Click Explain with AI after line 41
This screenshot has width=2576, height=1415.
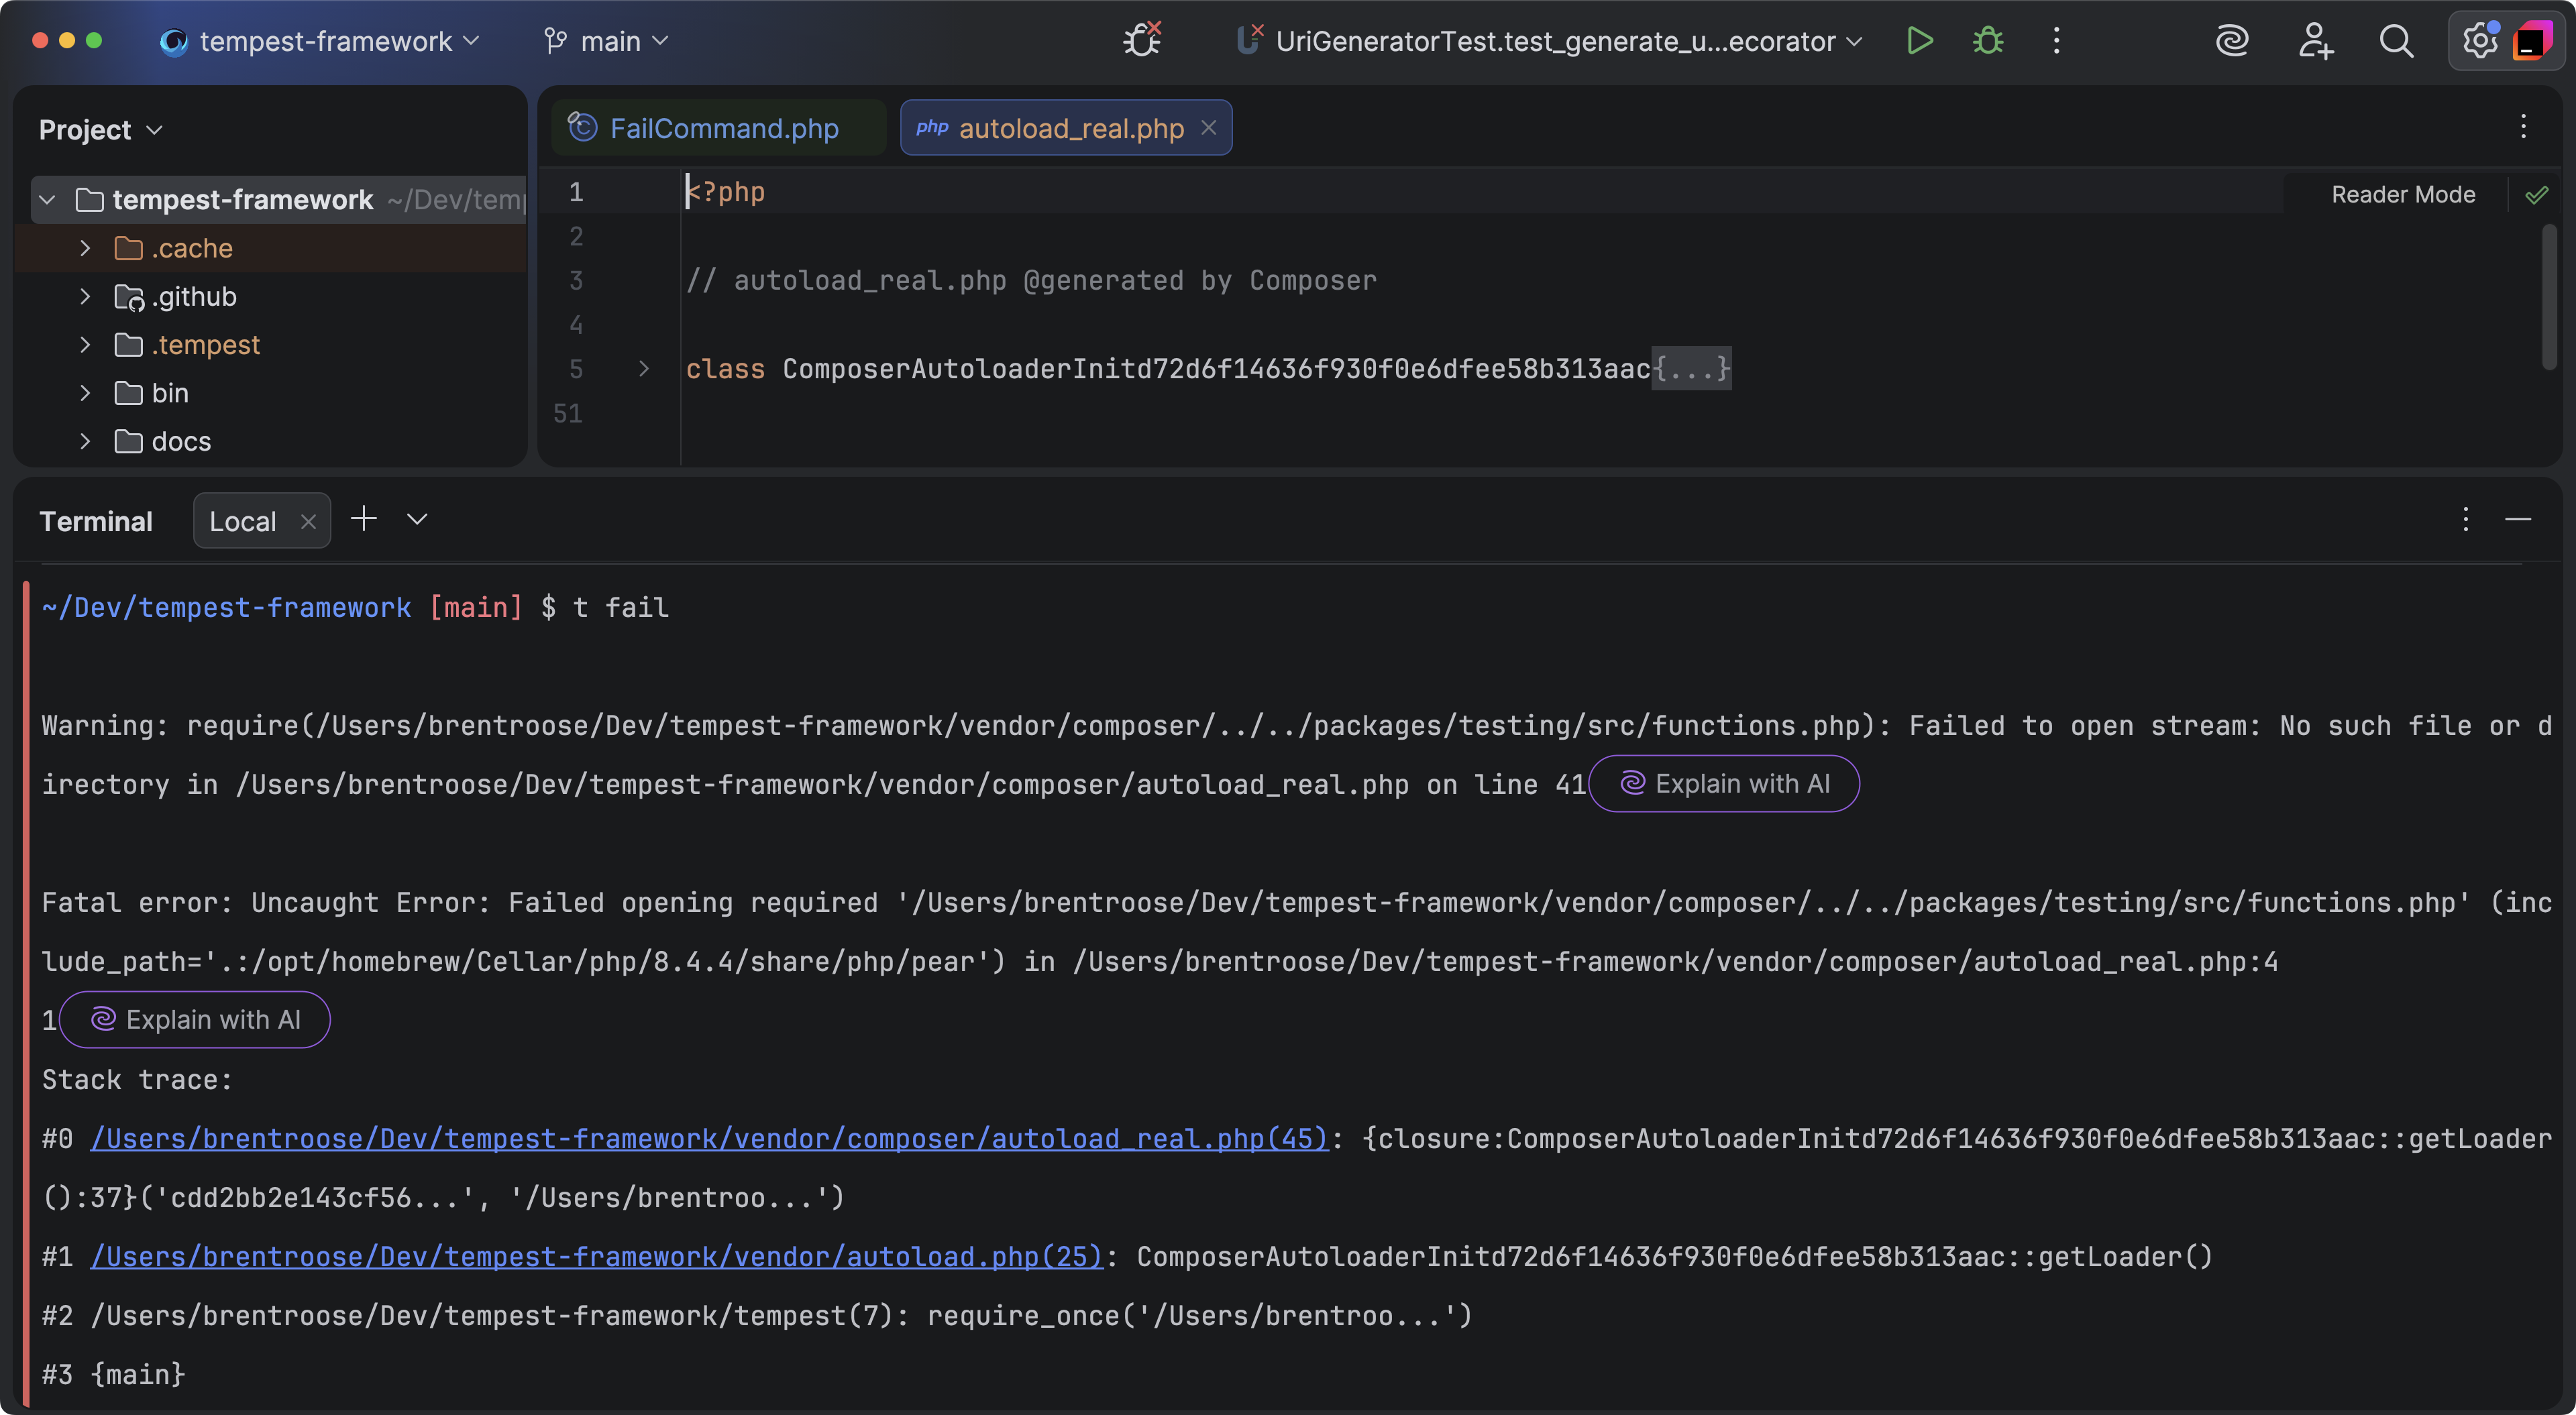point(1724,784)
